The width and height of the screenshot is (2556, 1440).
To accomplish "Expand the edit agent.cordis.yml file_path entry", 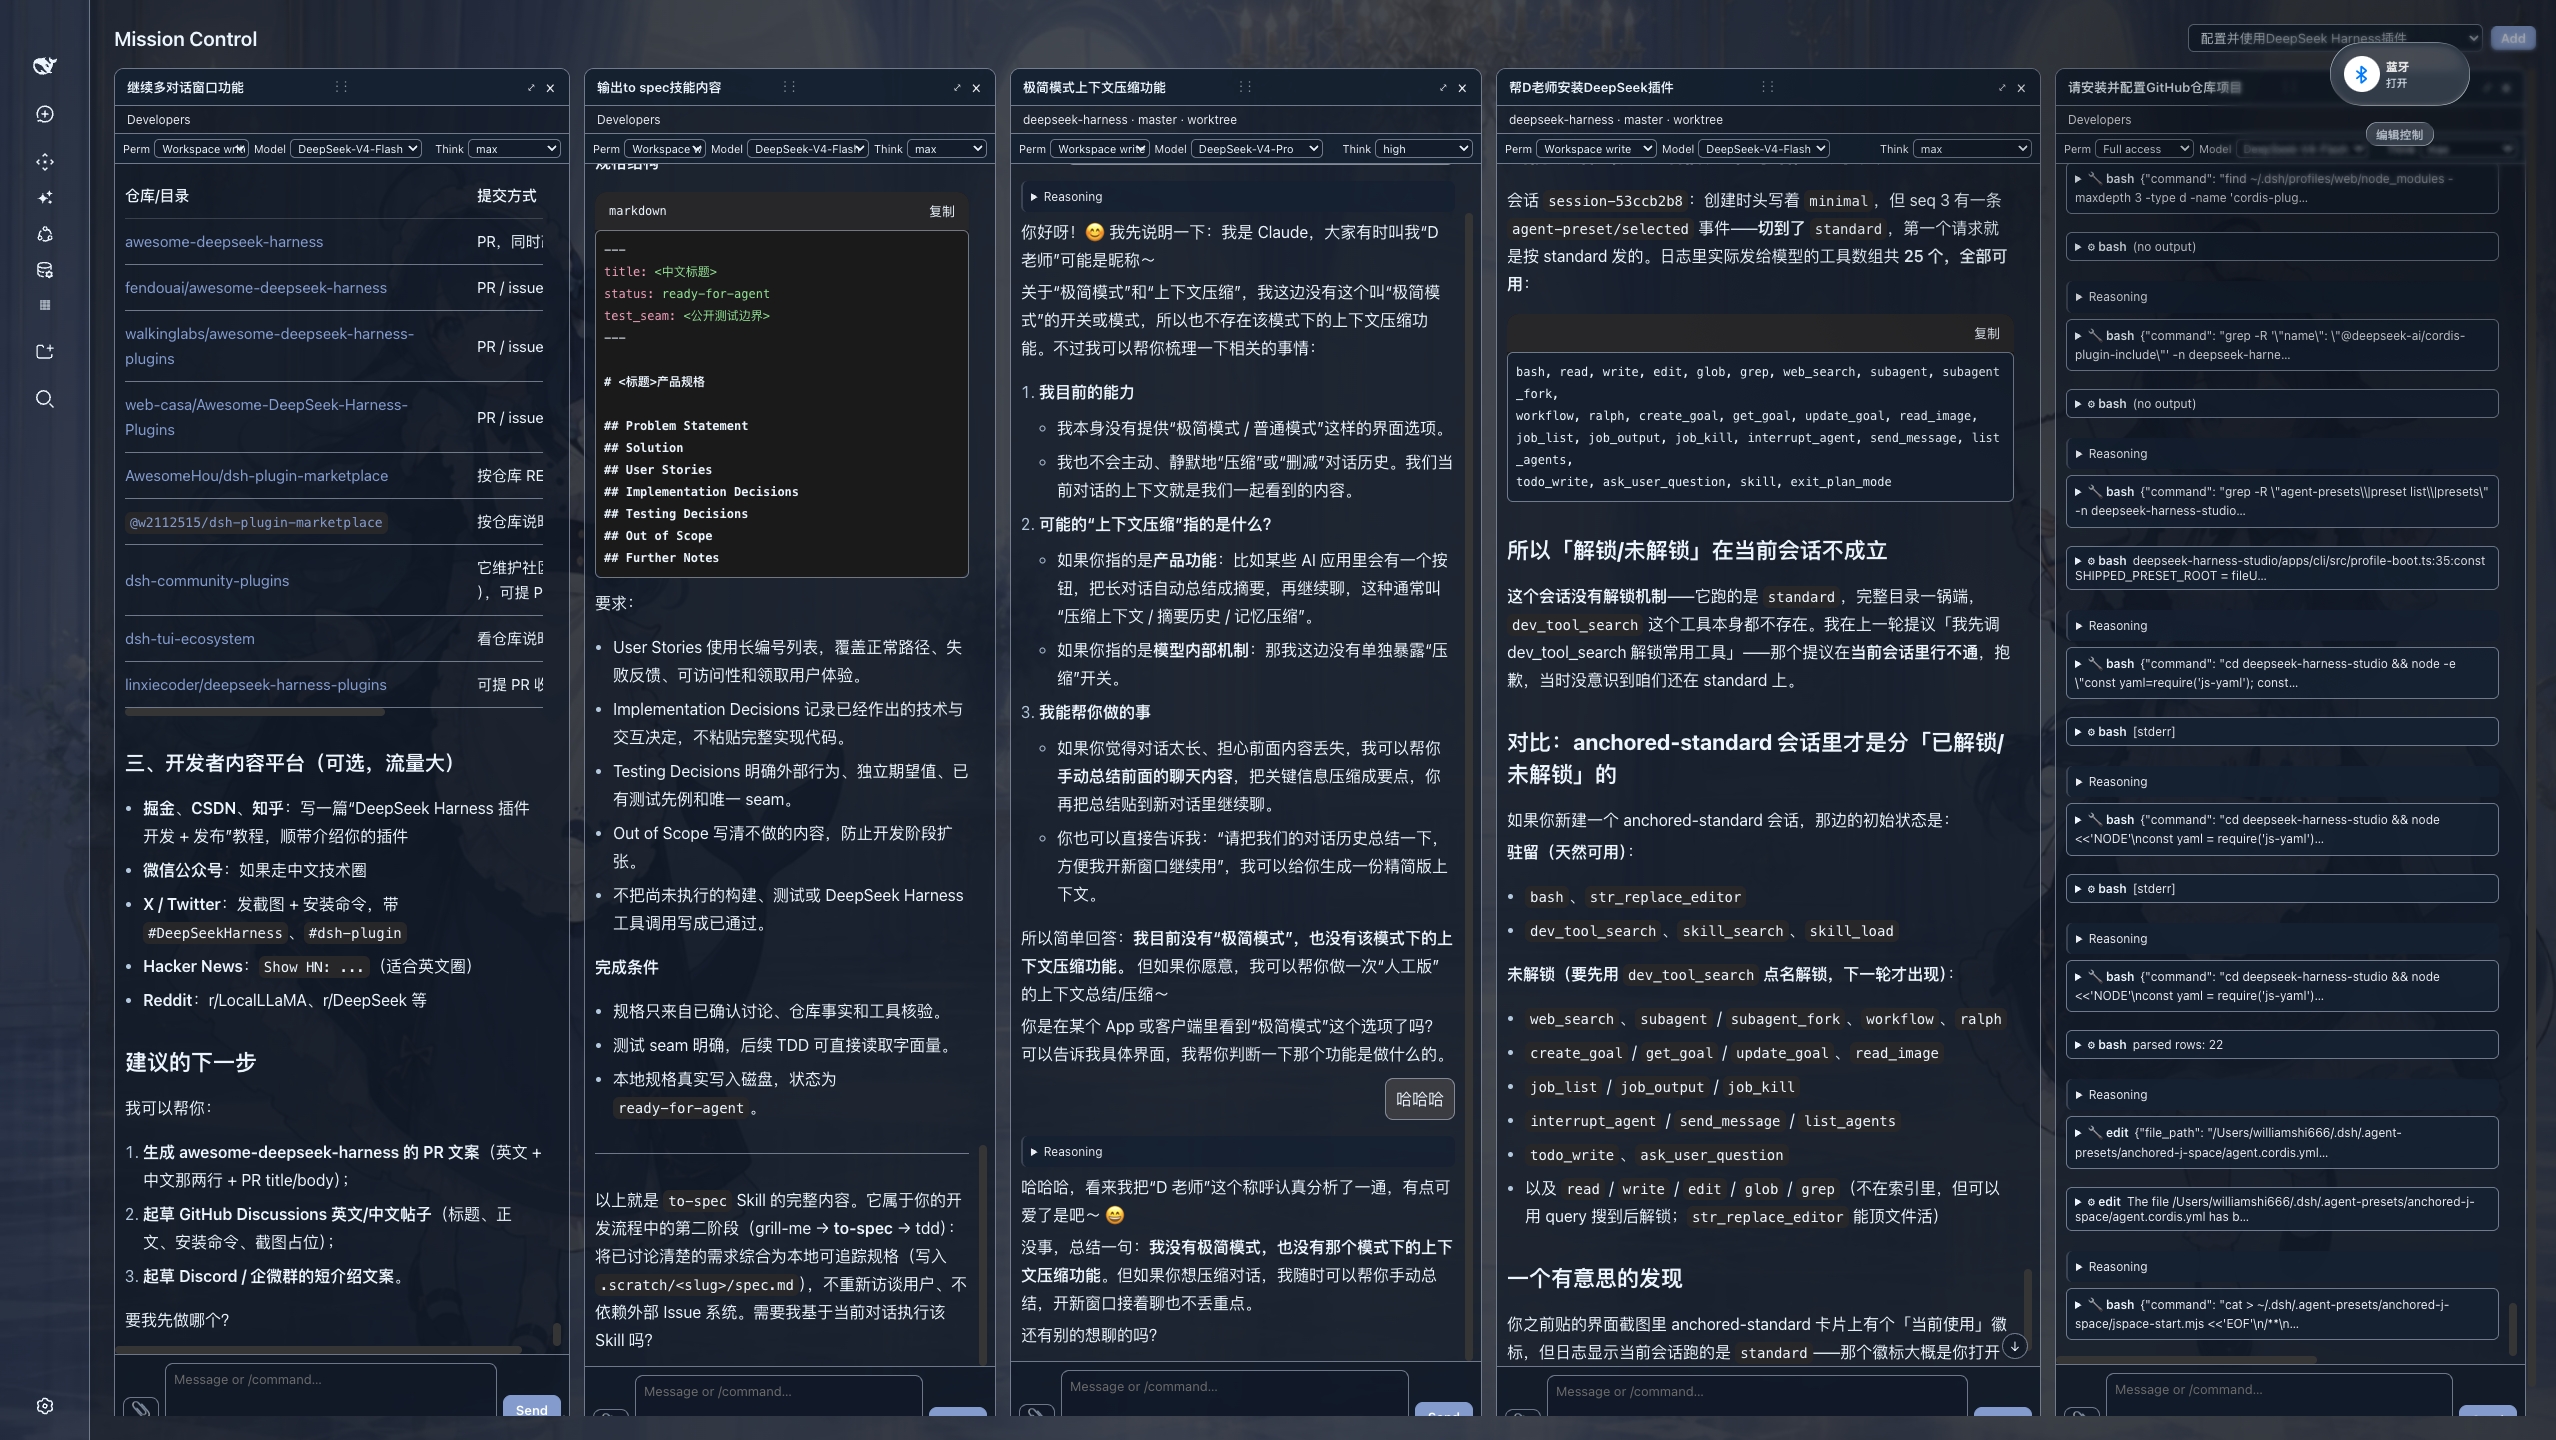I will [x=2282, y=1142].
